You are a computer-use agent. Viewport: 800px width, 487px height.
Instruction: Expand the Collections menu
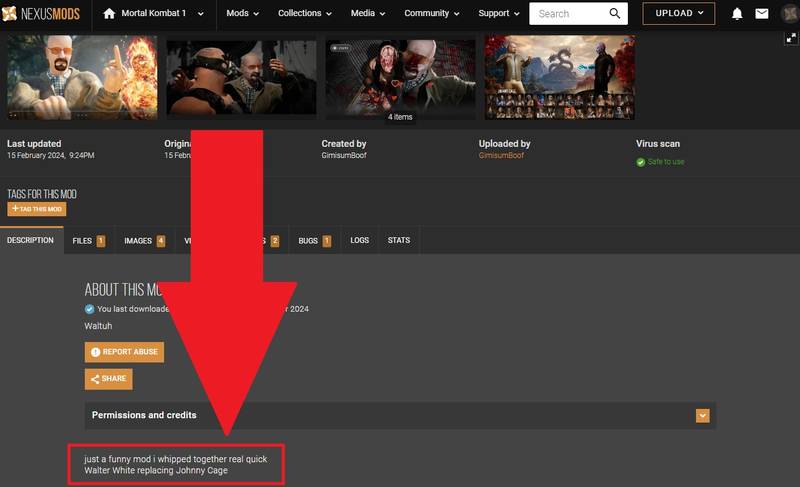pyautogui.click(x=305, y=13)
